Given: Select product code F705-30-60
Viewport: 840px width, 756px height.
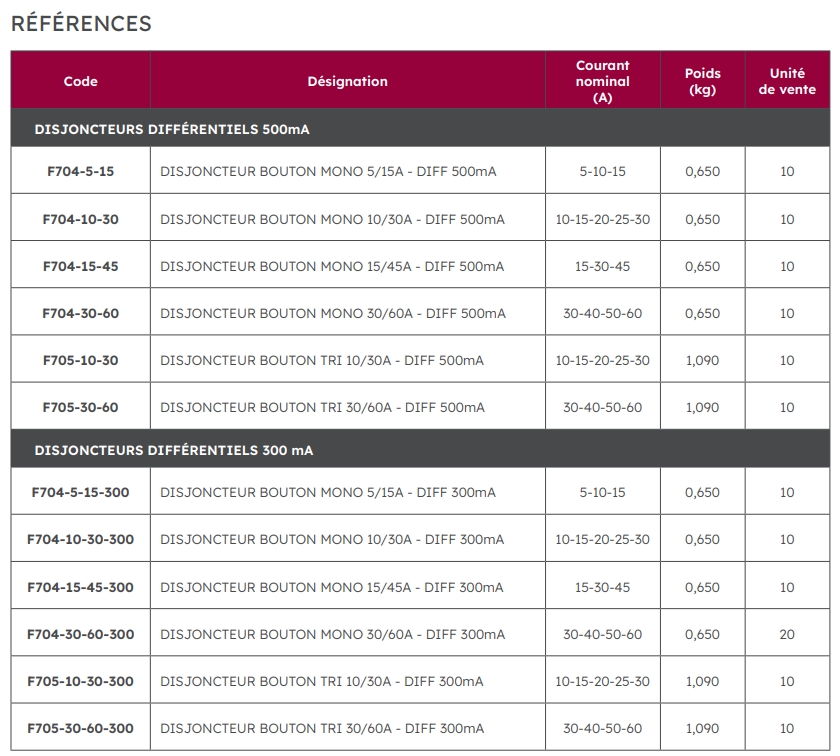Looking at the screenshot, I should click(x=80, y=407).
